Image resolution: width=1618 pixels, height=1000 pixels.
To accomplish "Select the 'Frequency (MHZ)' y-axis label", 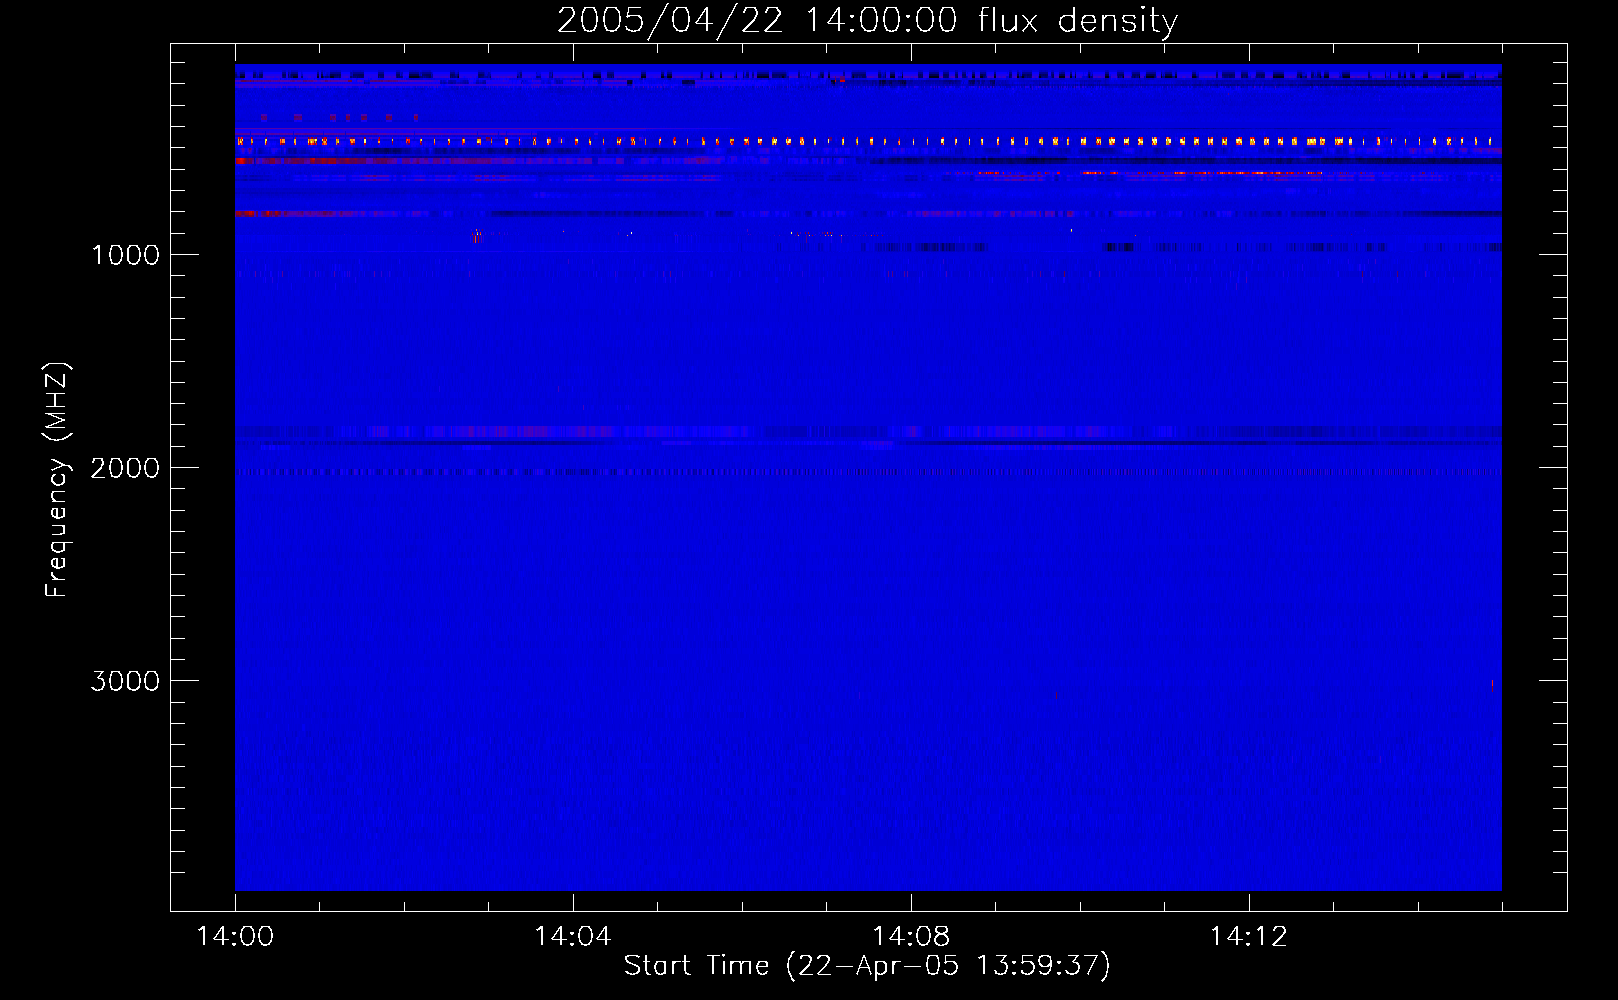I will pyautogui.click(x=57, y=480).
